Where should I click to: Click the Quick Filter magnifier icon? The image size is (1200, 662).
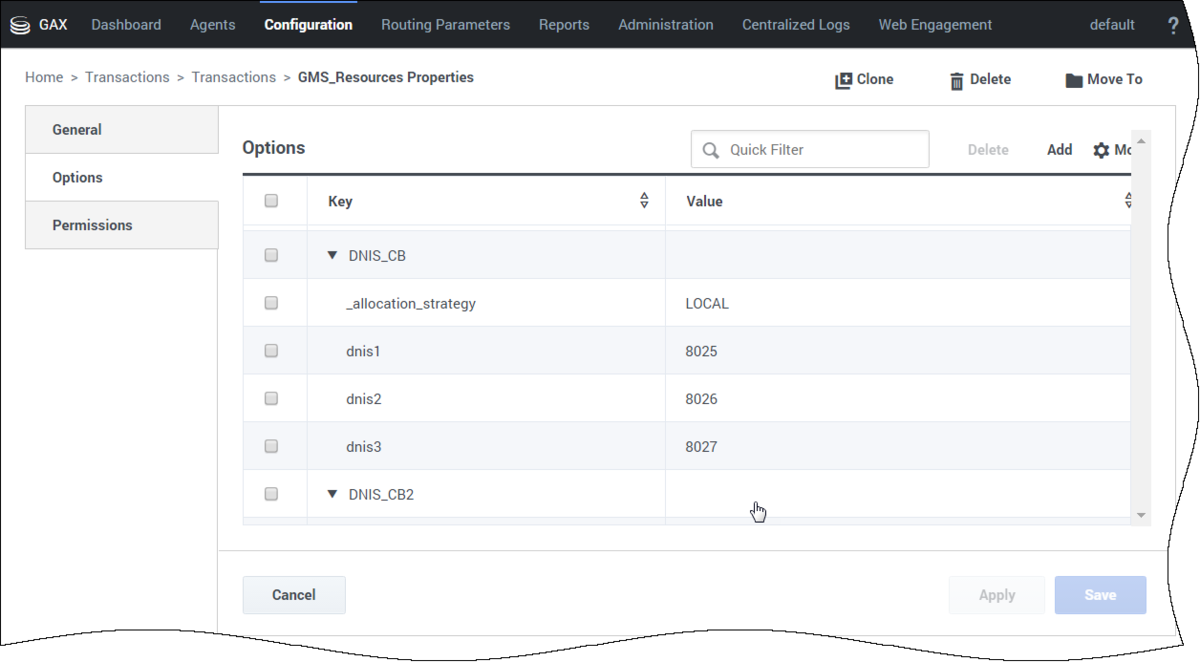click(711, 150)
